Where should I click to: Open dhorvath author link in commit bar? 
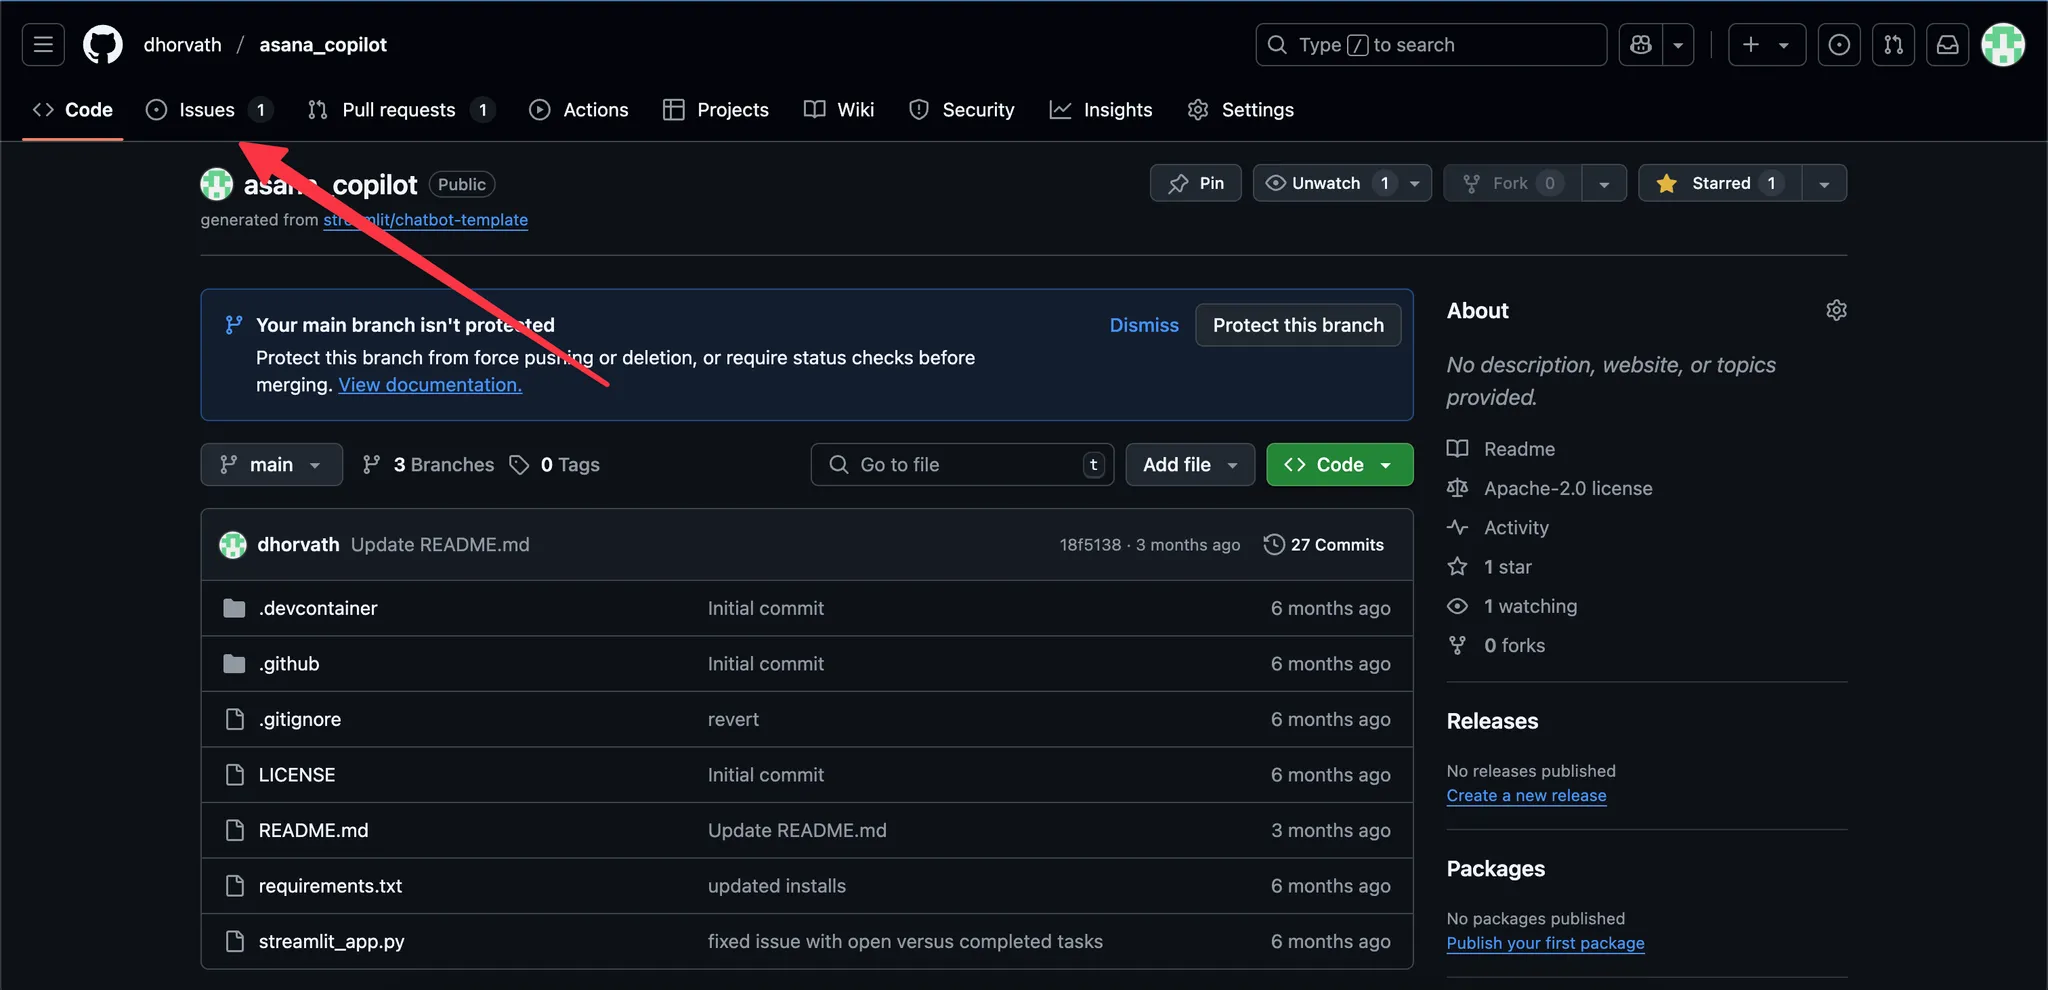(298, 545)
